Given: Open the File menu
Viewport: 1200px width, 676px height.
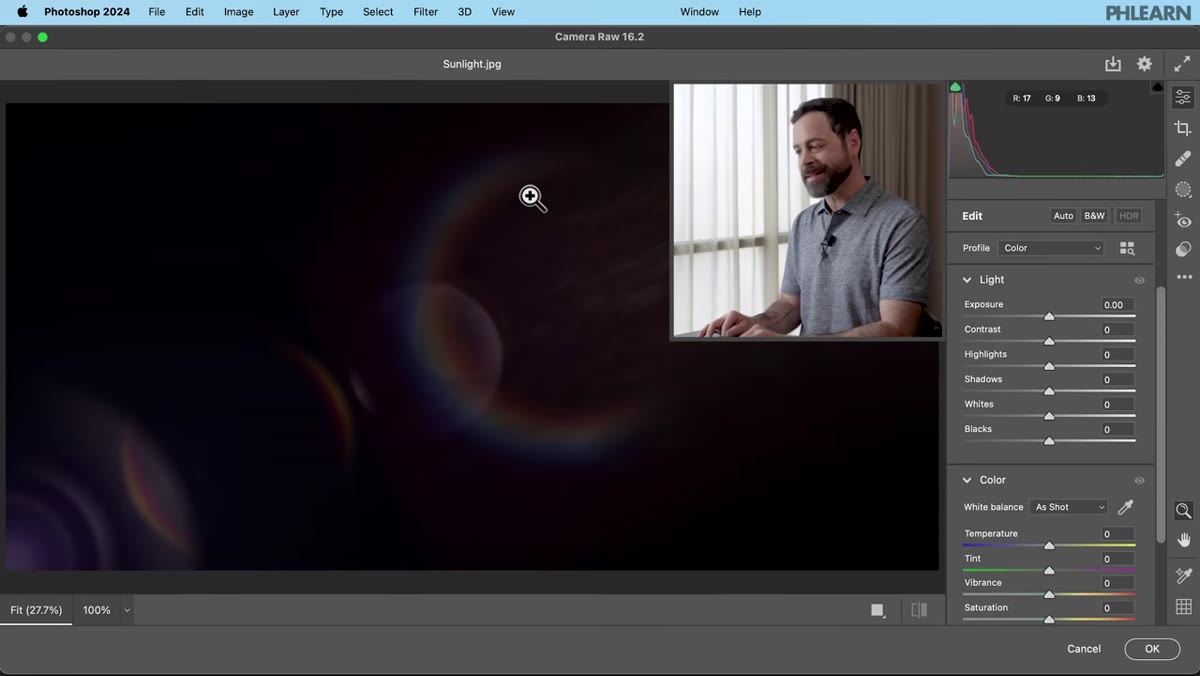Looking at the screenshot, I should coord(157,12).
